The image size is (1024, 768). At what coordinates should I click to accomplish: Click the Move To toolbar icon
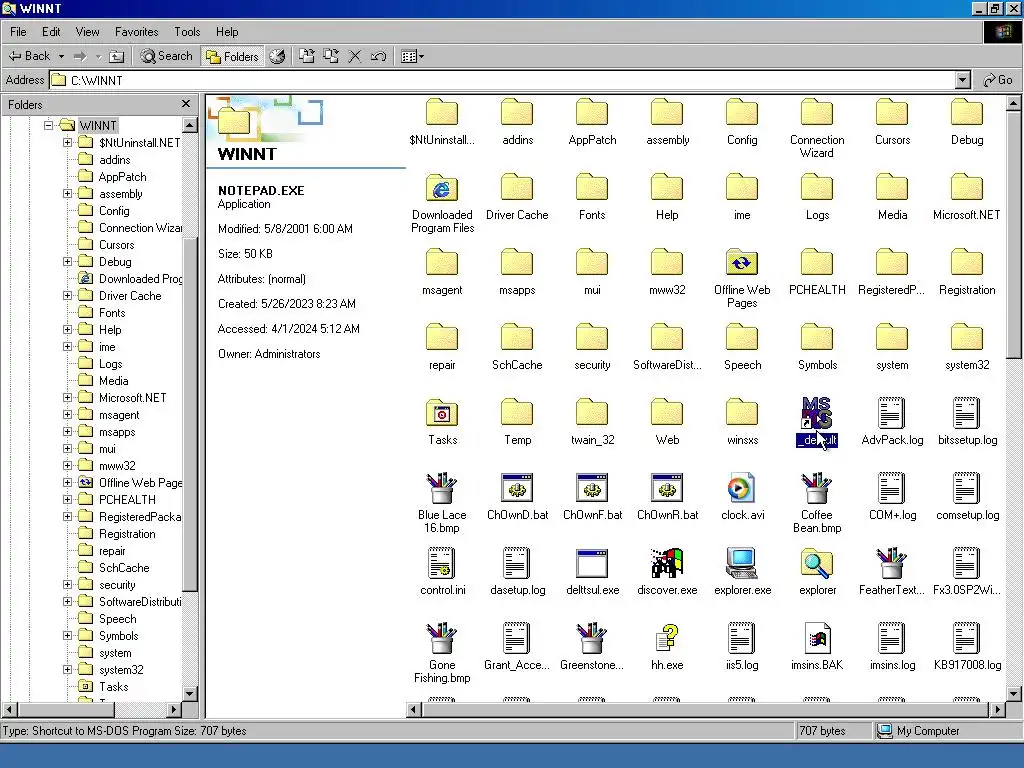(x=306, y=56)
